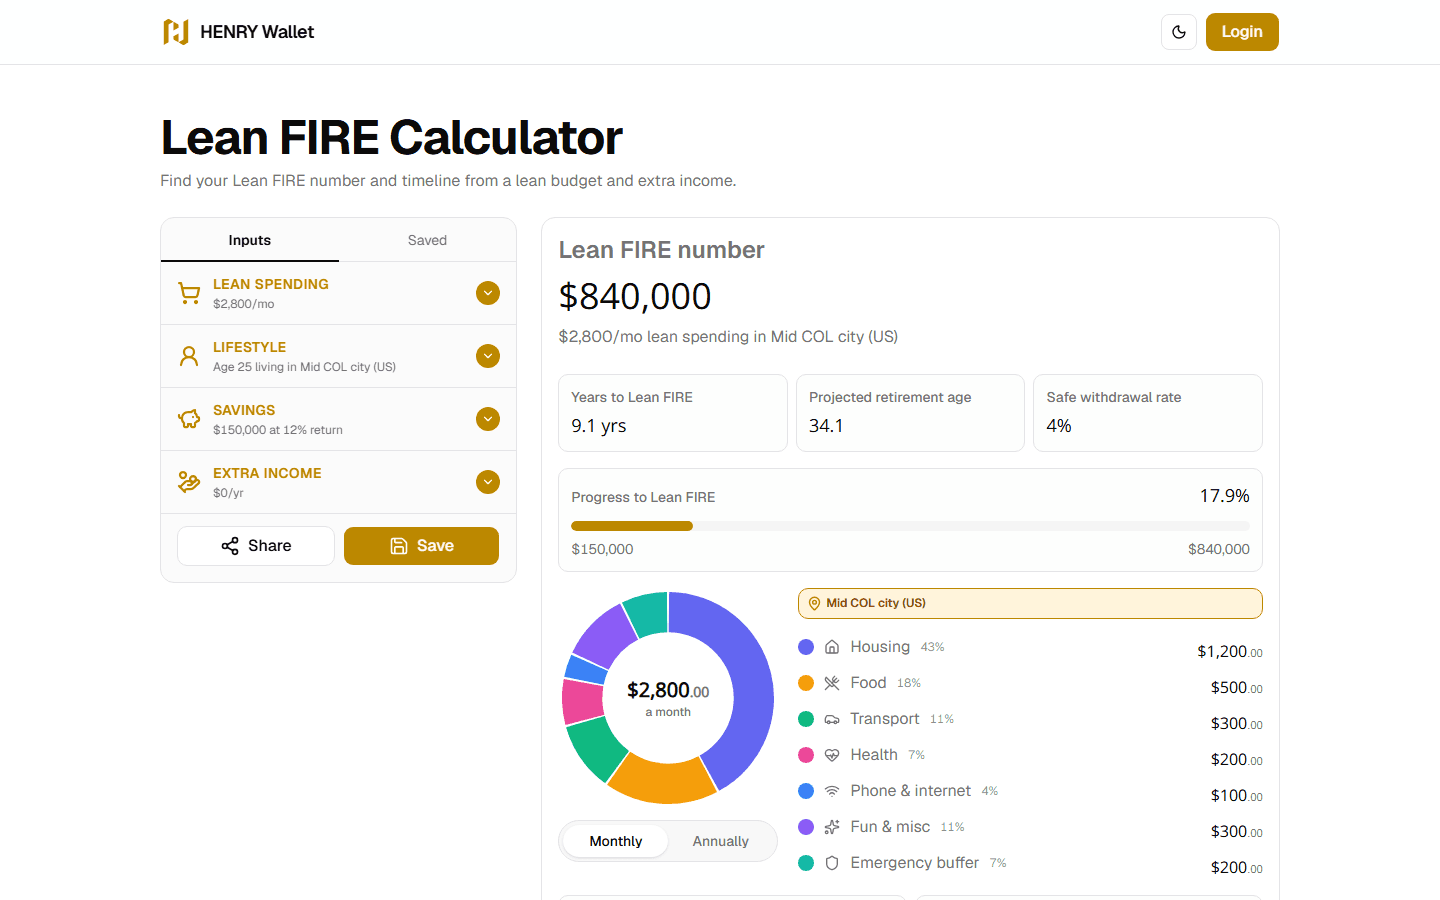
Task: Click the person icon for Lifestyle
Action: 189,356
